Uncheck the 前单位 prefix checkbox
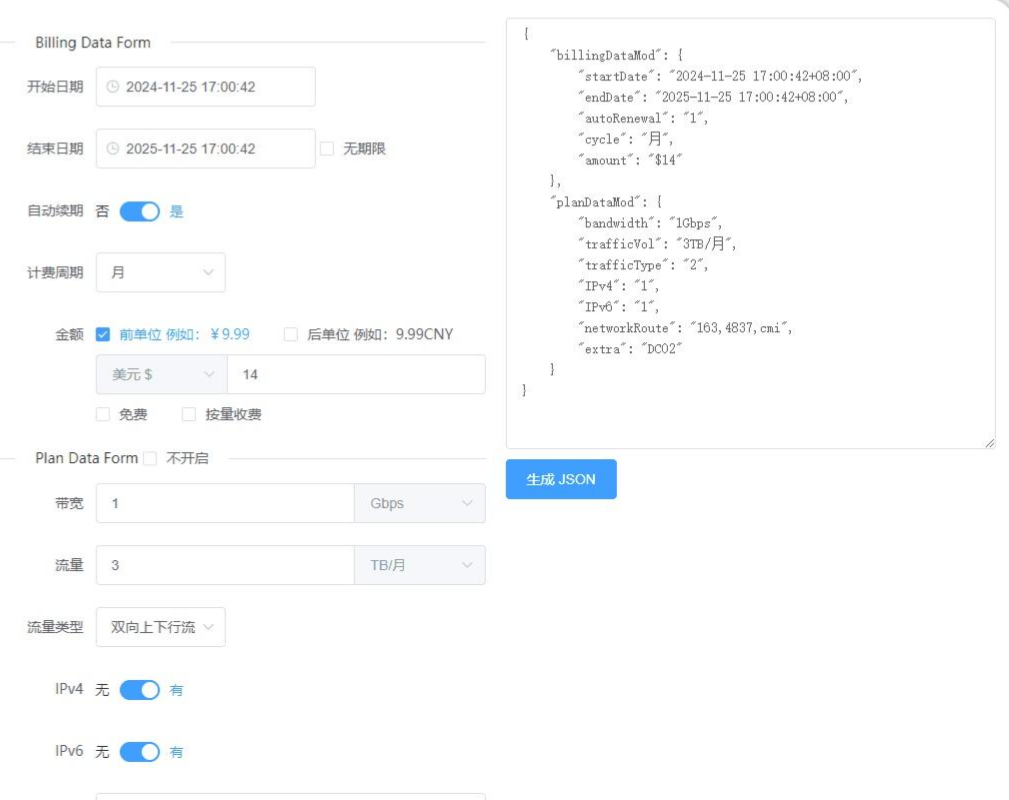1009x800 pixels. (103, 335)
